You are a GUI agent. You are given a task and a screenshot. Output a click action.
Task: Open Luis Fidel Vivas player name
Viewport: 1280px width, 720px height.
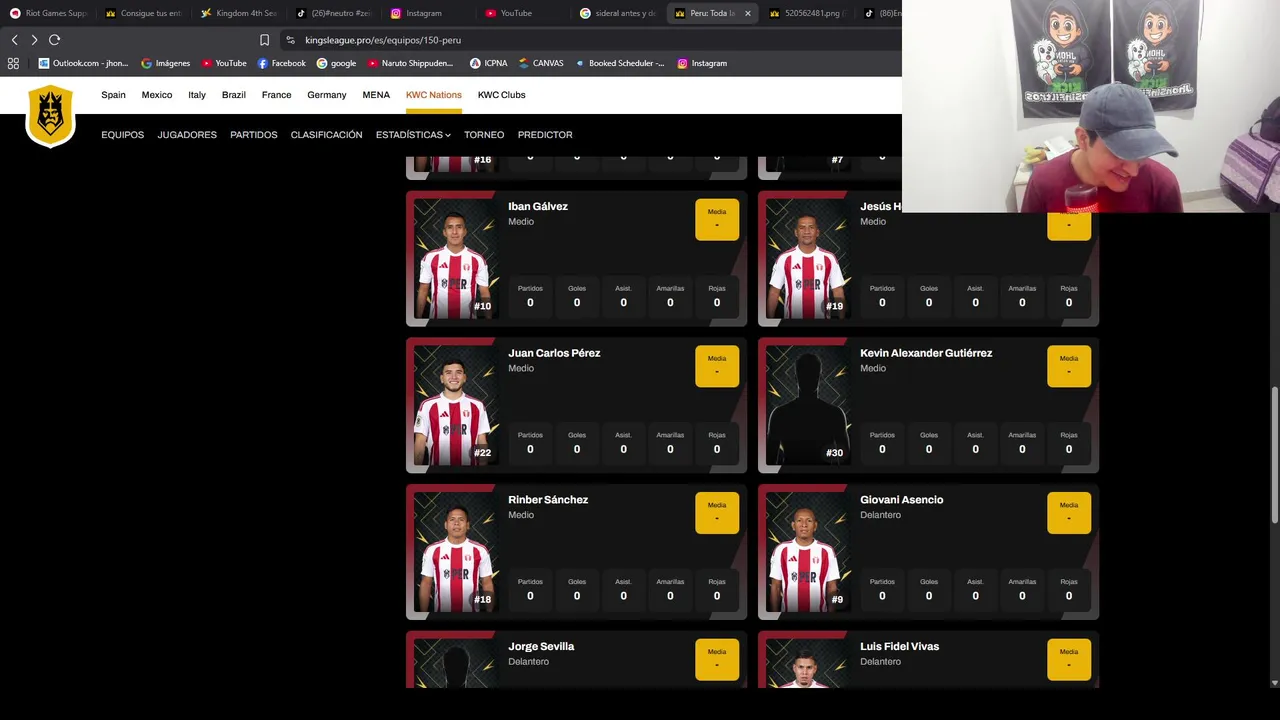click(x=900, y=647)
